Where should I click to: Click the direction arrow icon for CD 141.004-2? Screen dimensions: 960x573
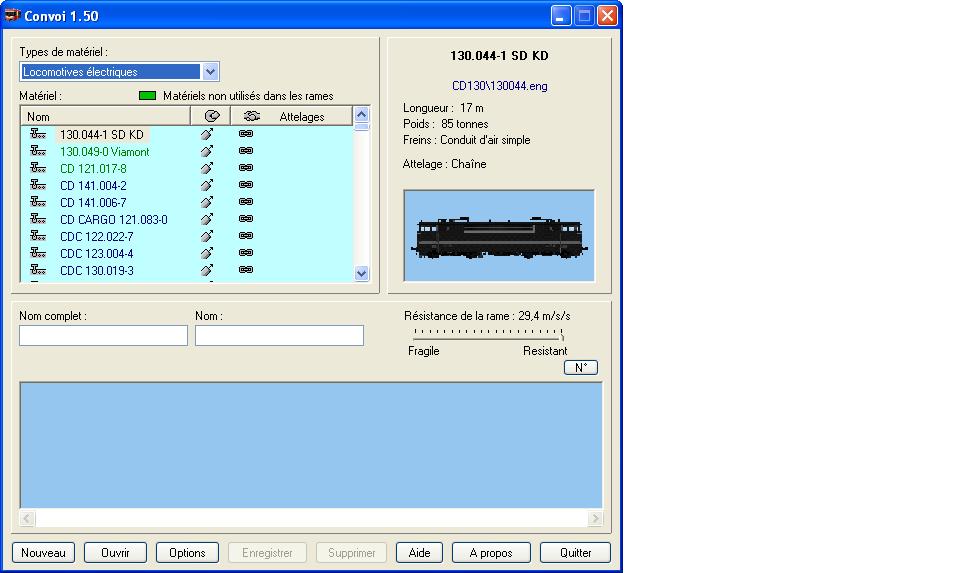point(207,185)
